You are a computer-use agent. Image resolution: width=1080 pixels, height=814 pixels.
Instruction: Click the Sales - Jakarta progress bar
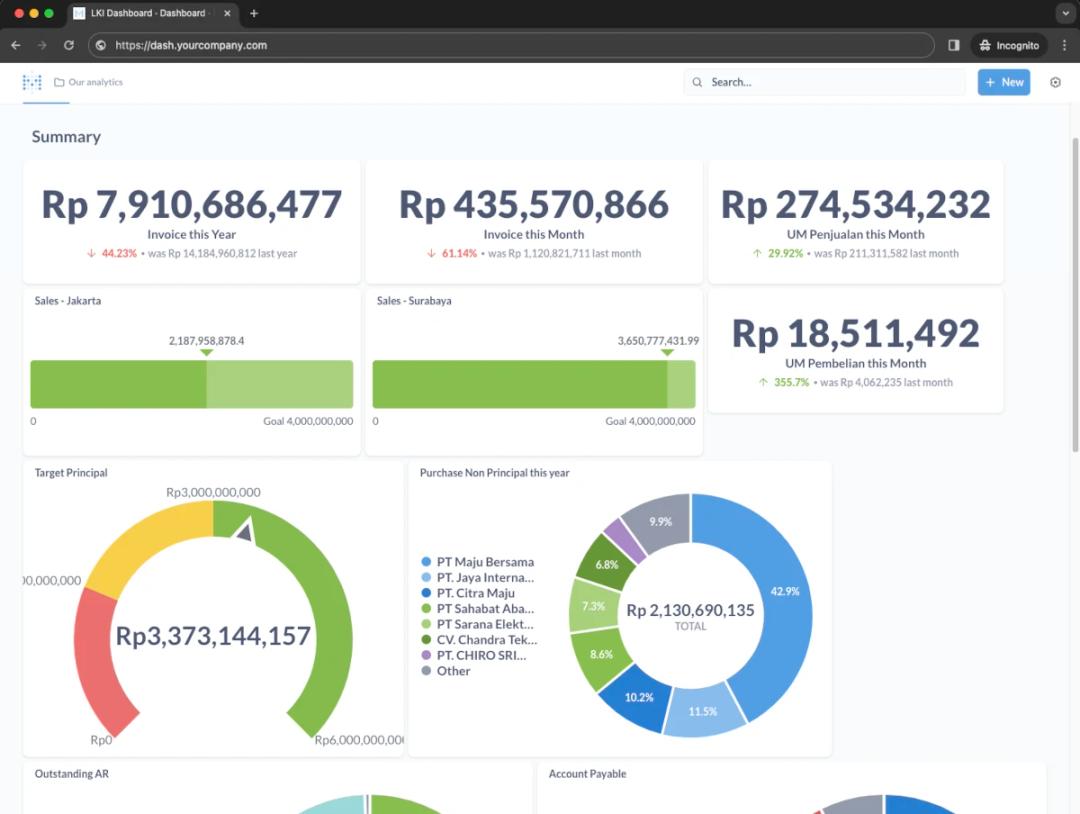pyautogui.click(x=191, y=383)
